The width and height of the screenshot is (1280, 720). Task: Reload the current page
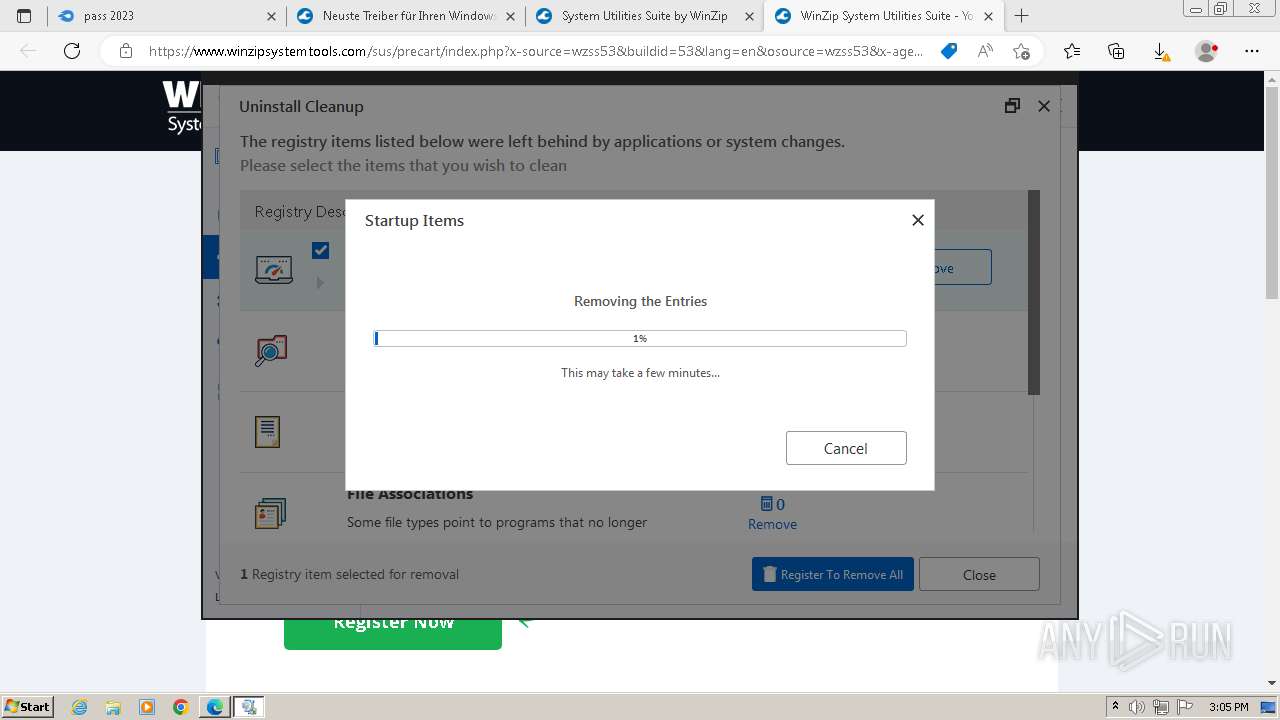[x=72, y=51]
